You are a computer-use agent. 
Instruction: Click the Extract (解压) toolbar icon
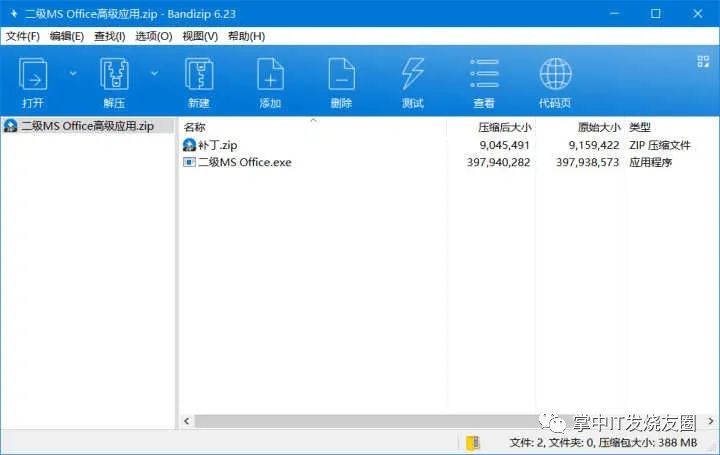(x=114, y=74)
